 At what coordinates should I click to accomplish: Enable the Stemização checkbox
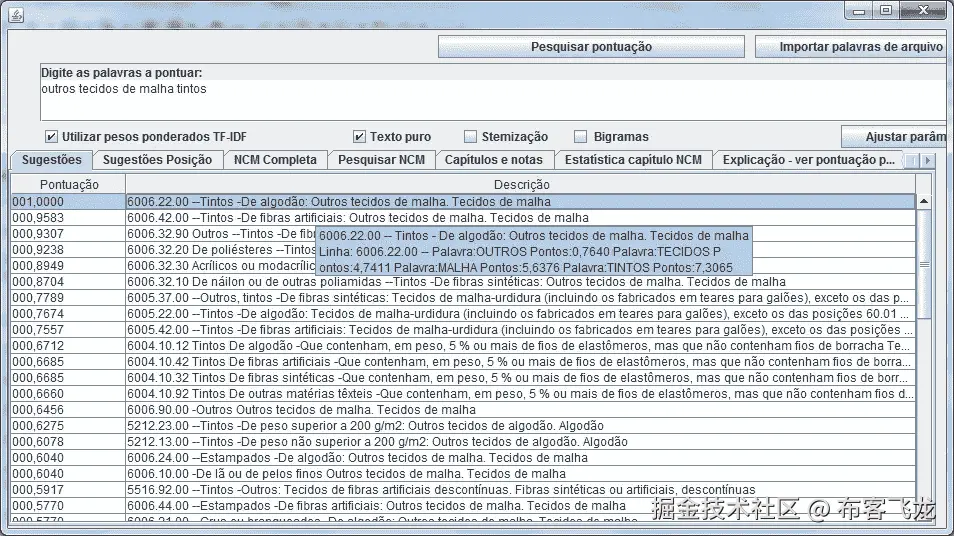click(470, 136)
